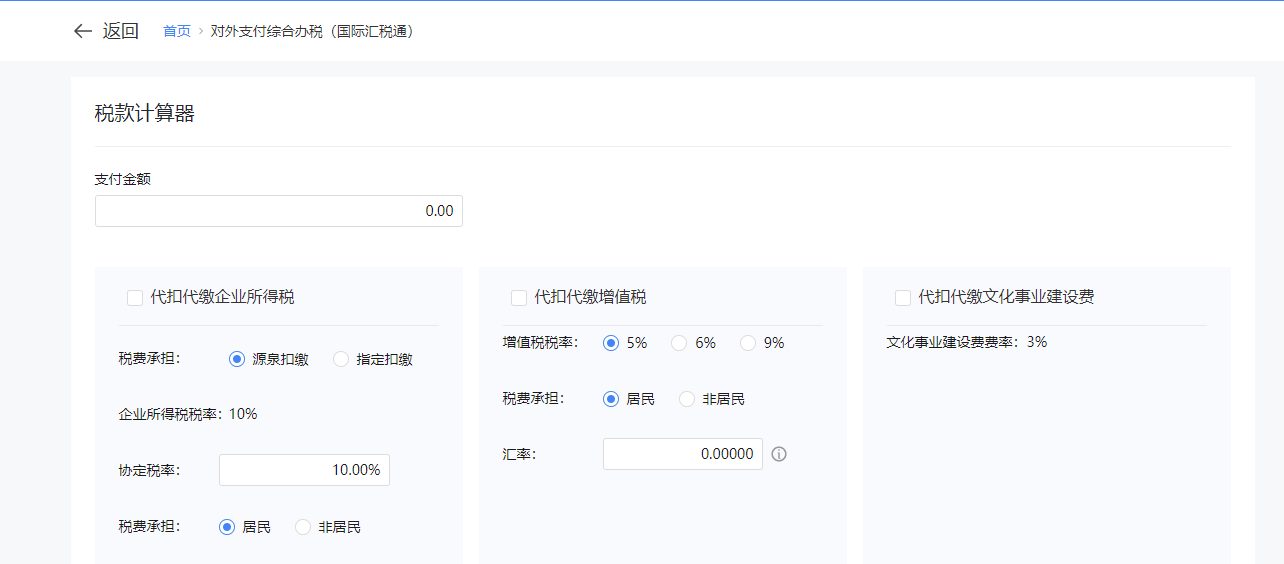The image size is (1284, 564).
Task: Select 6% 增值税税率 radio button
Action: (x=679, y=343)
